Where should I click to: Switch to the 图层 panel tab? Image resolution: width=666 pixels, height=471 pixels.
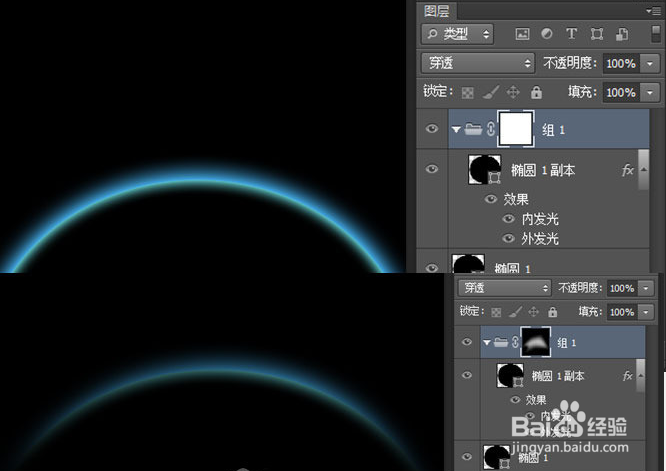tap(437, 11)
